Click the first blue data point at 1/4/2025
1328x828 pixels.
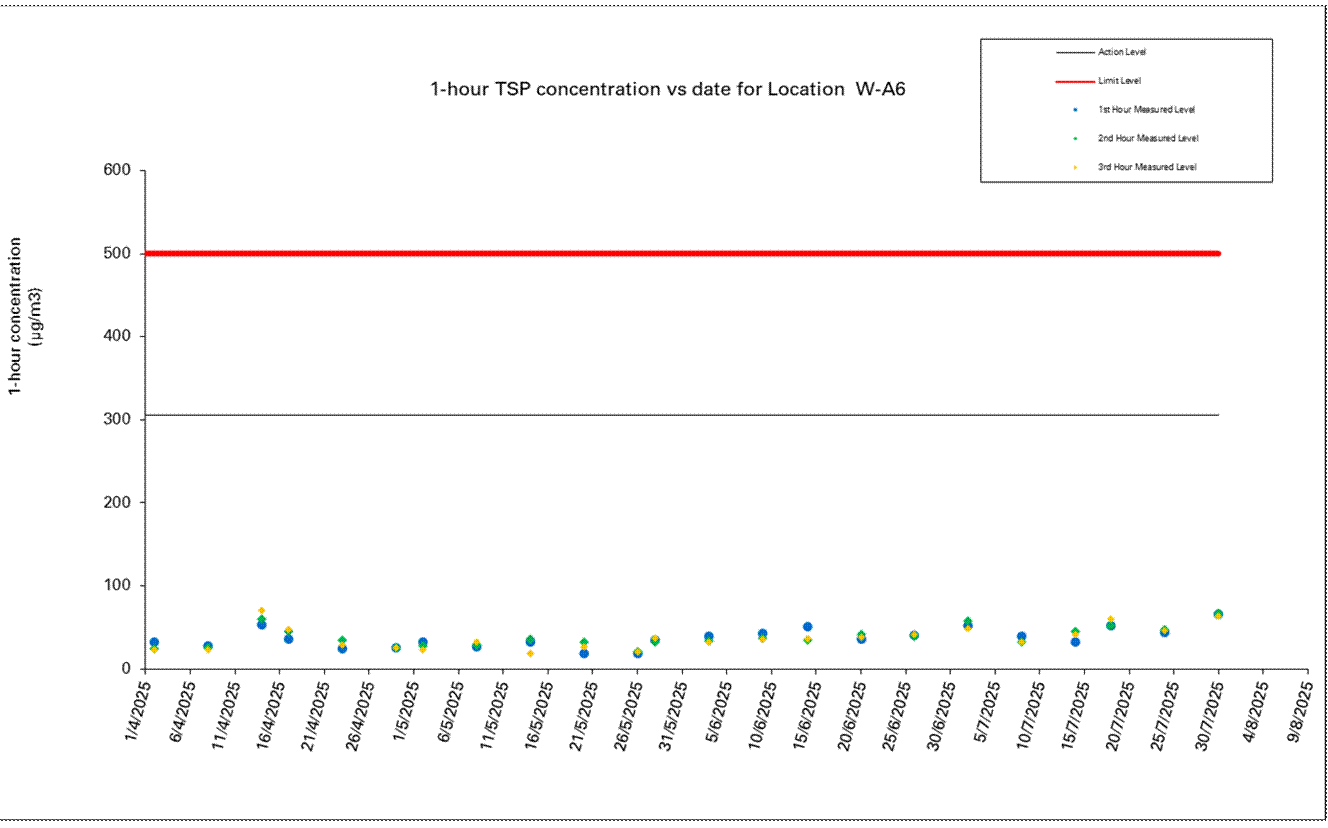point(154,642)
